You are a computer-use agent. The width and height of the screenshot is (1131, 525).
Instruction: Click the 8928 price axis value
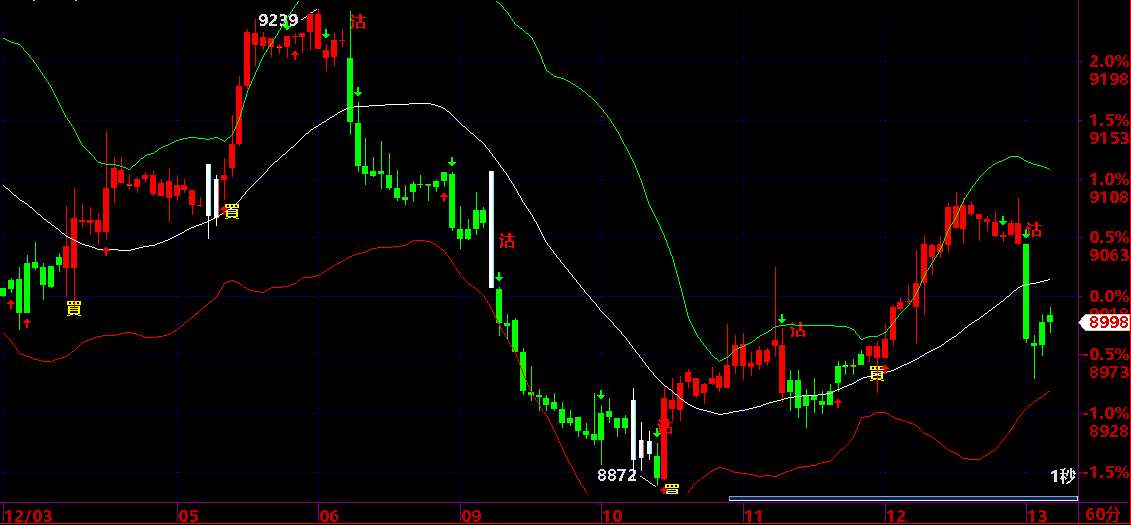coord(1109,431)
